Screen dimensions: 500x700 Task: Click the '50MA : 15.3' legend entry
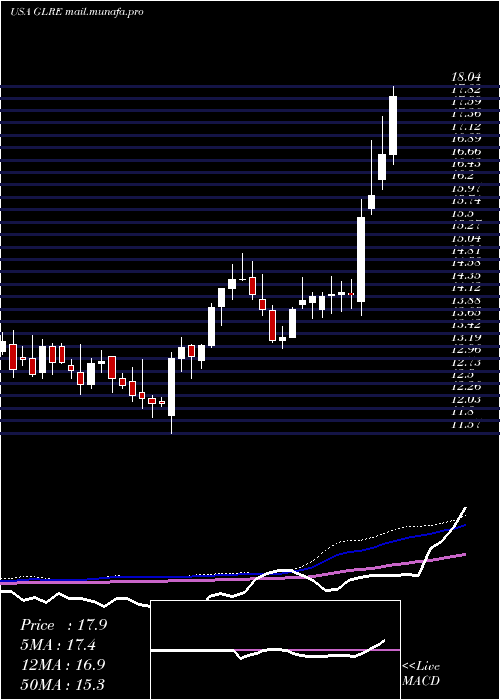(63, 684)
